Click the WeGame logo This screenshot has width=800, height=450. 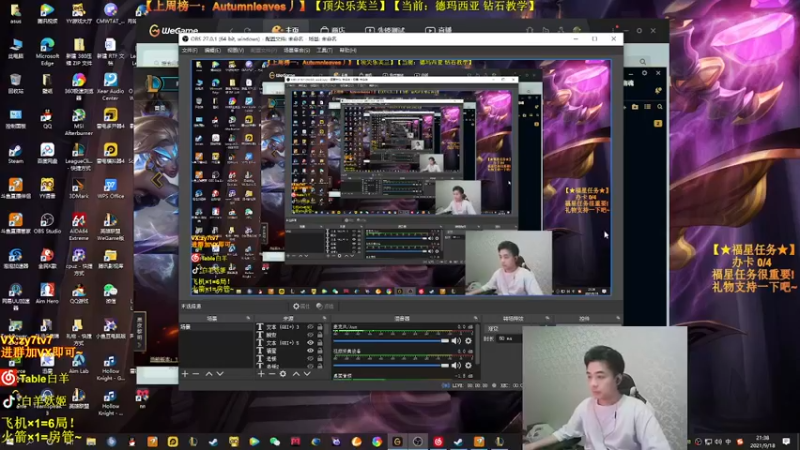pyautogui.click(x=173, y=31)
